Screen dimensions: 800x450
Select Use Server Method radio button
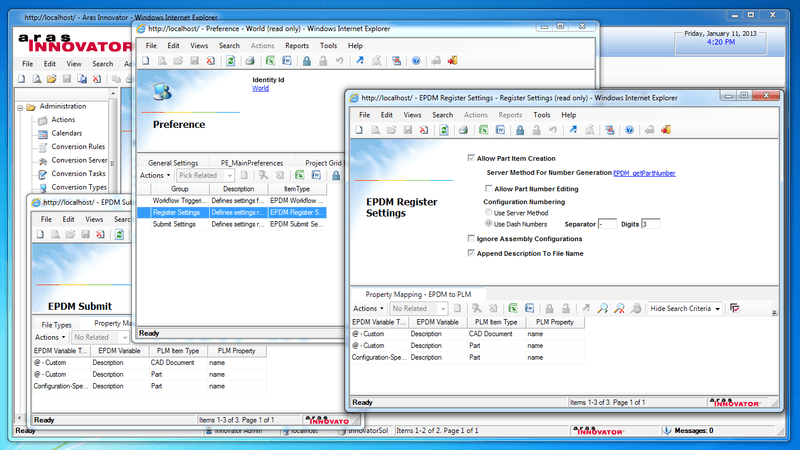tap(489, 212)
